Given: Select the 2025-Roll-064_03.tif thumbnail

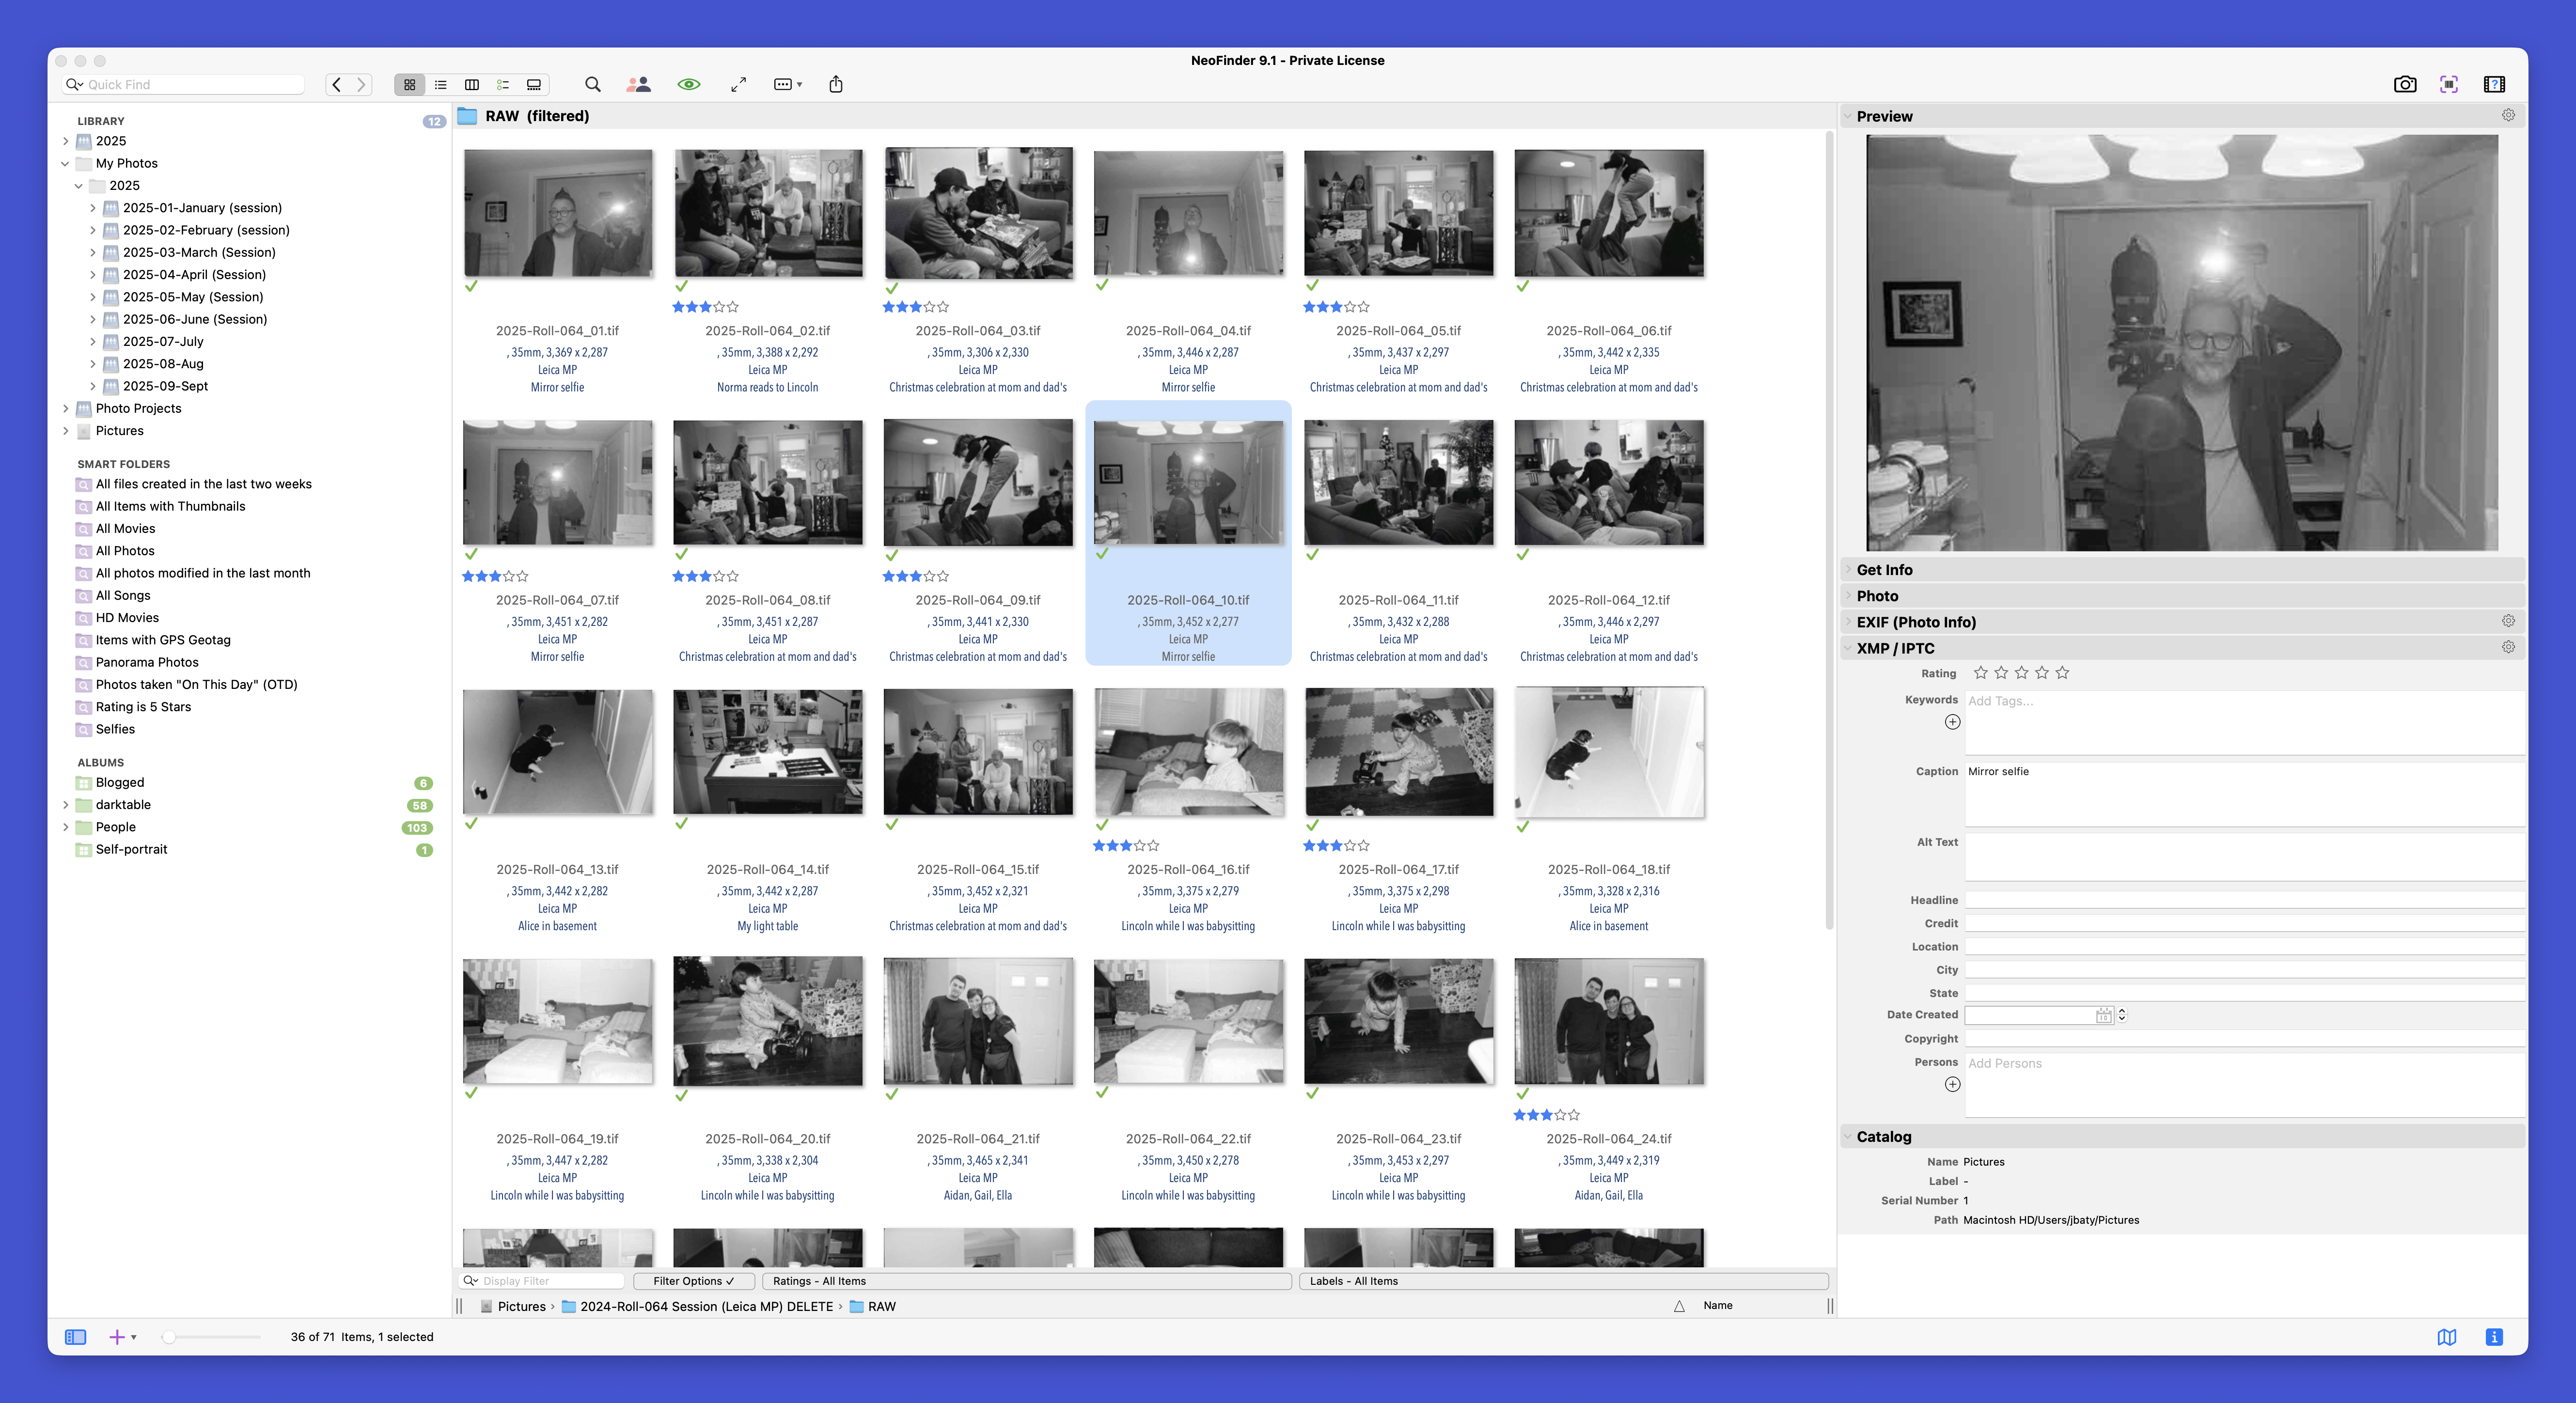Looking at the screenshot, I should [x=978, y=212].
